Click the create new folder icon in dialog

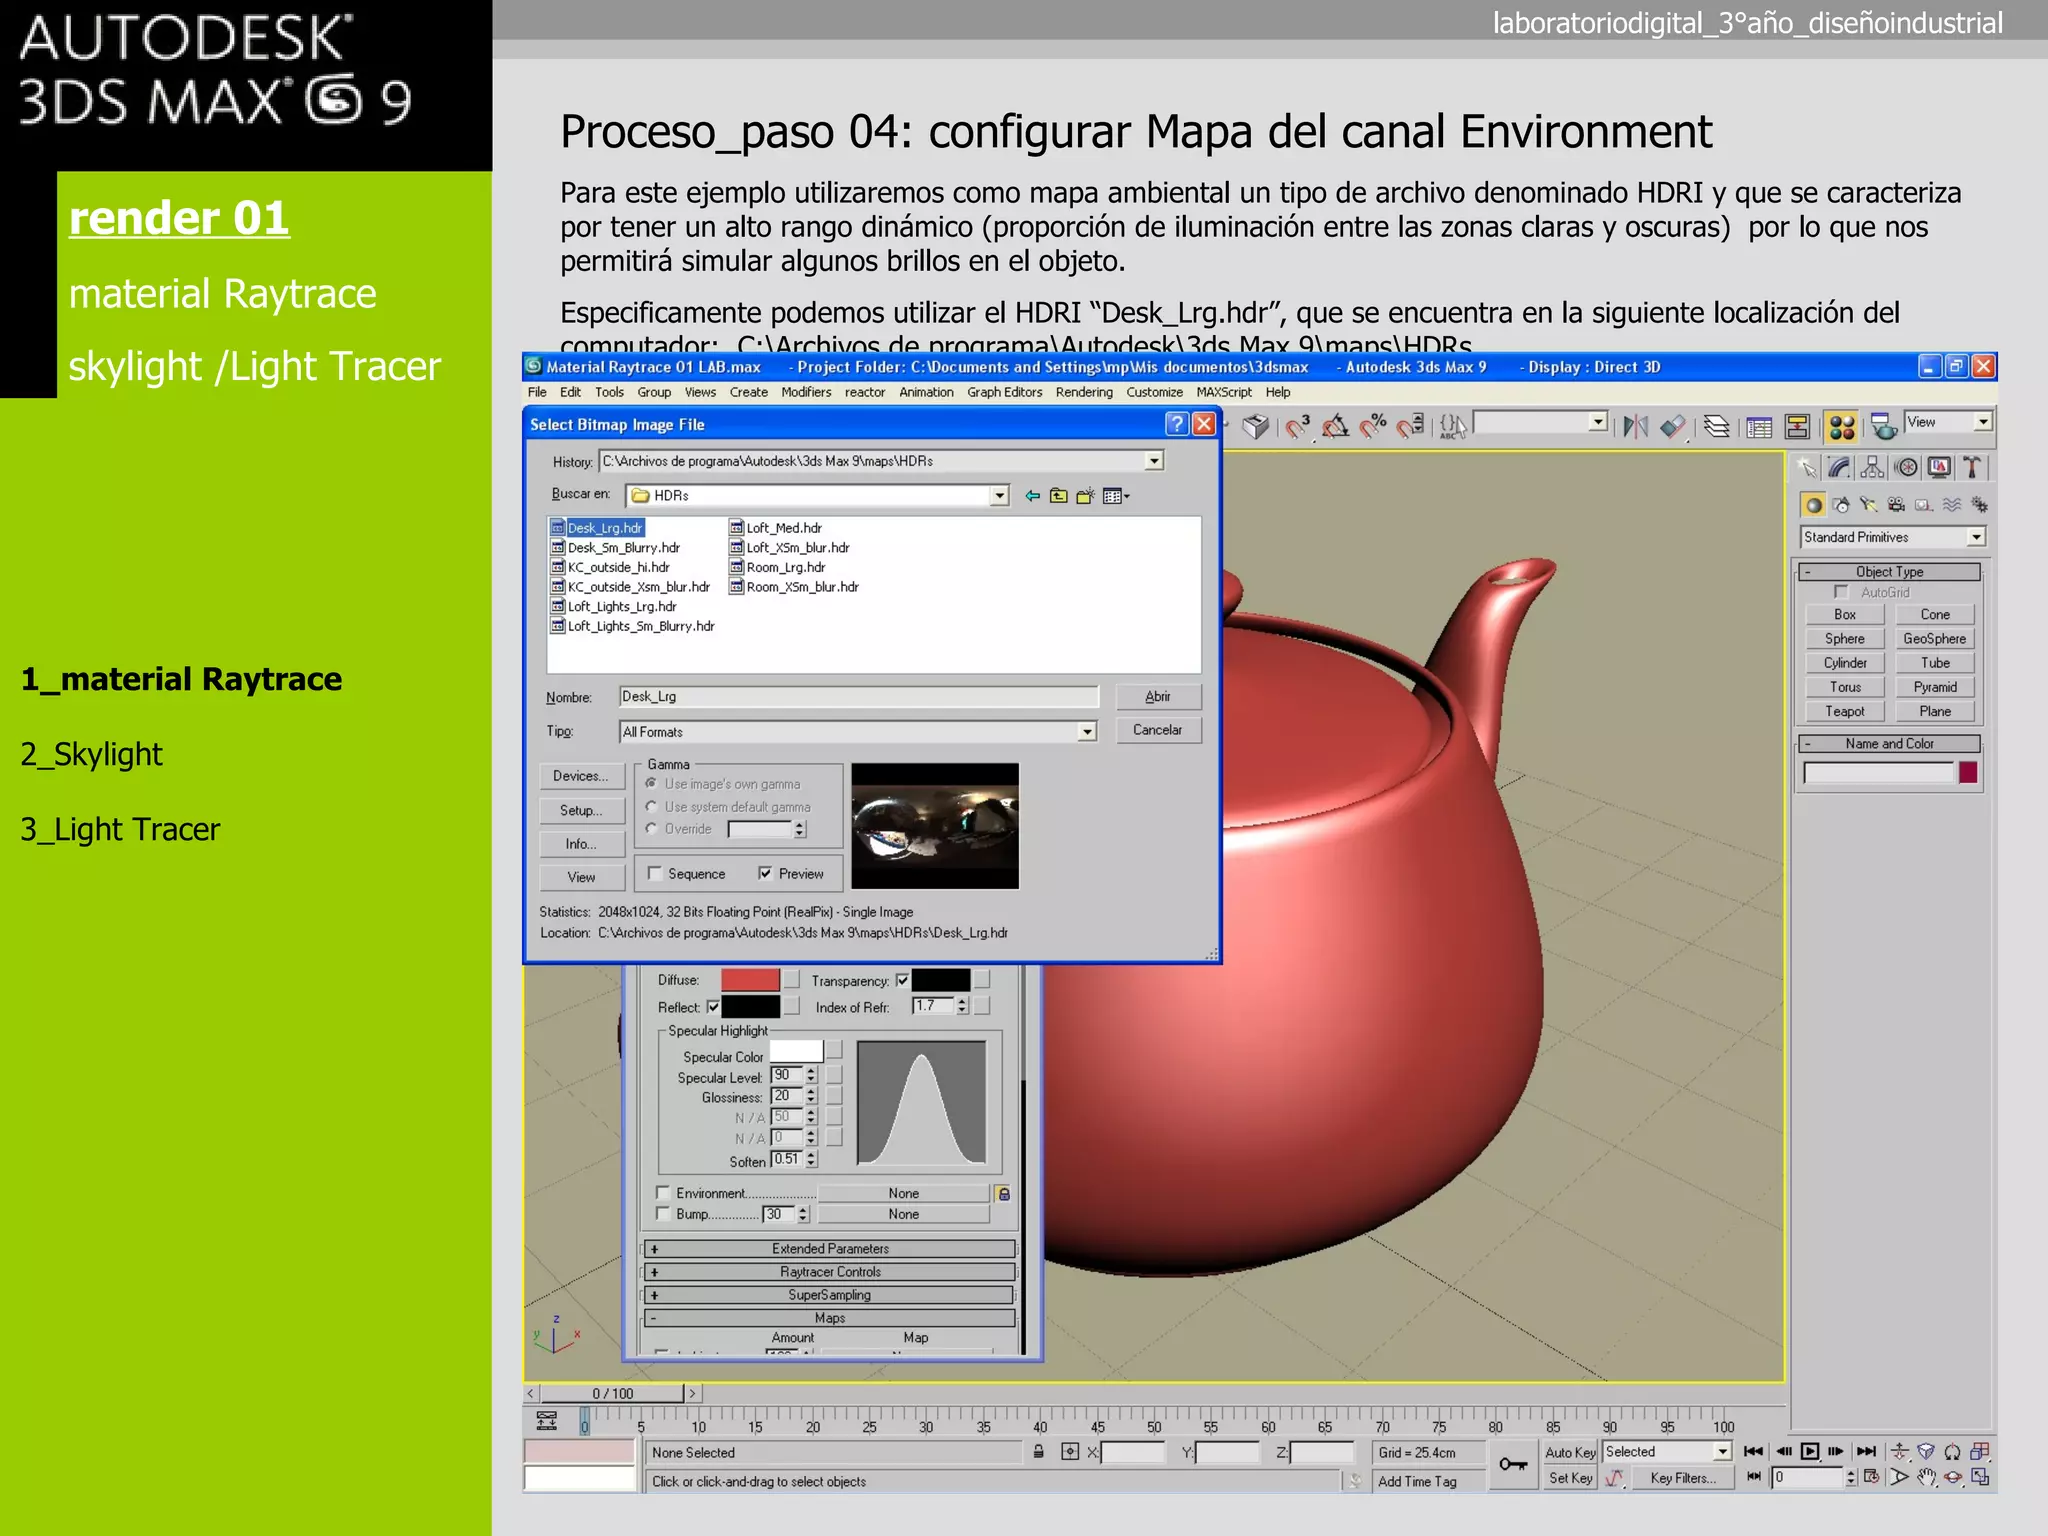1086,496
